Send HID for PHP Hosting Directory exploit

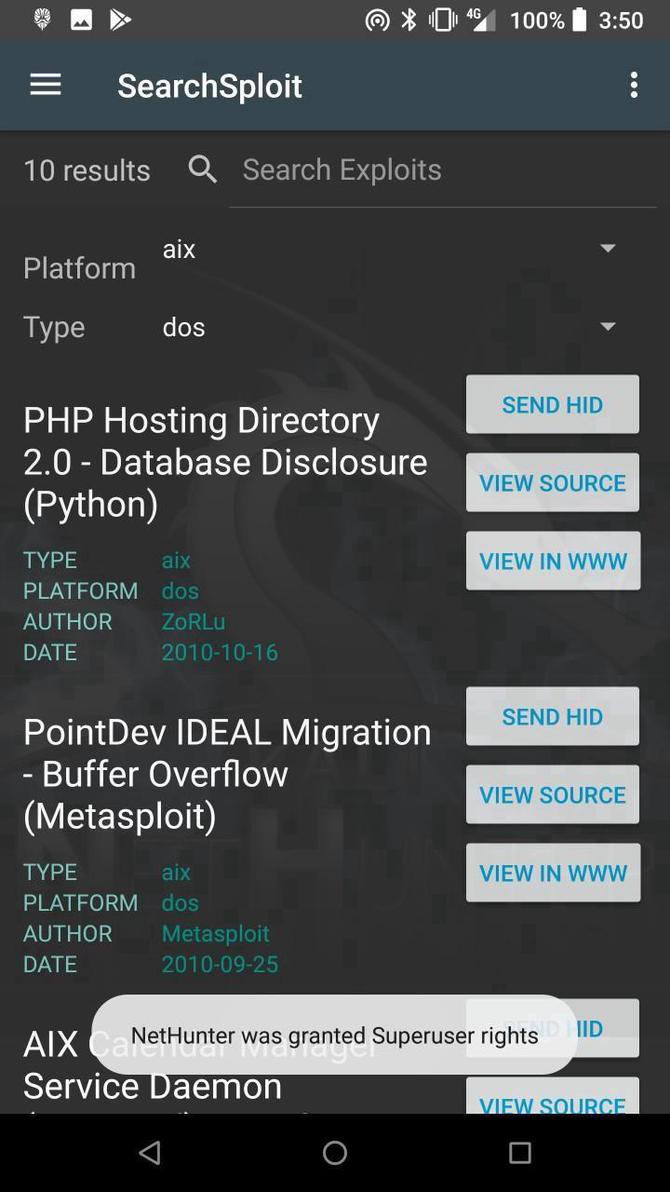(551, 404)
